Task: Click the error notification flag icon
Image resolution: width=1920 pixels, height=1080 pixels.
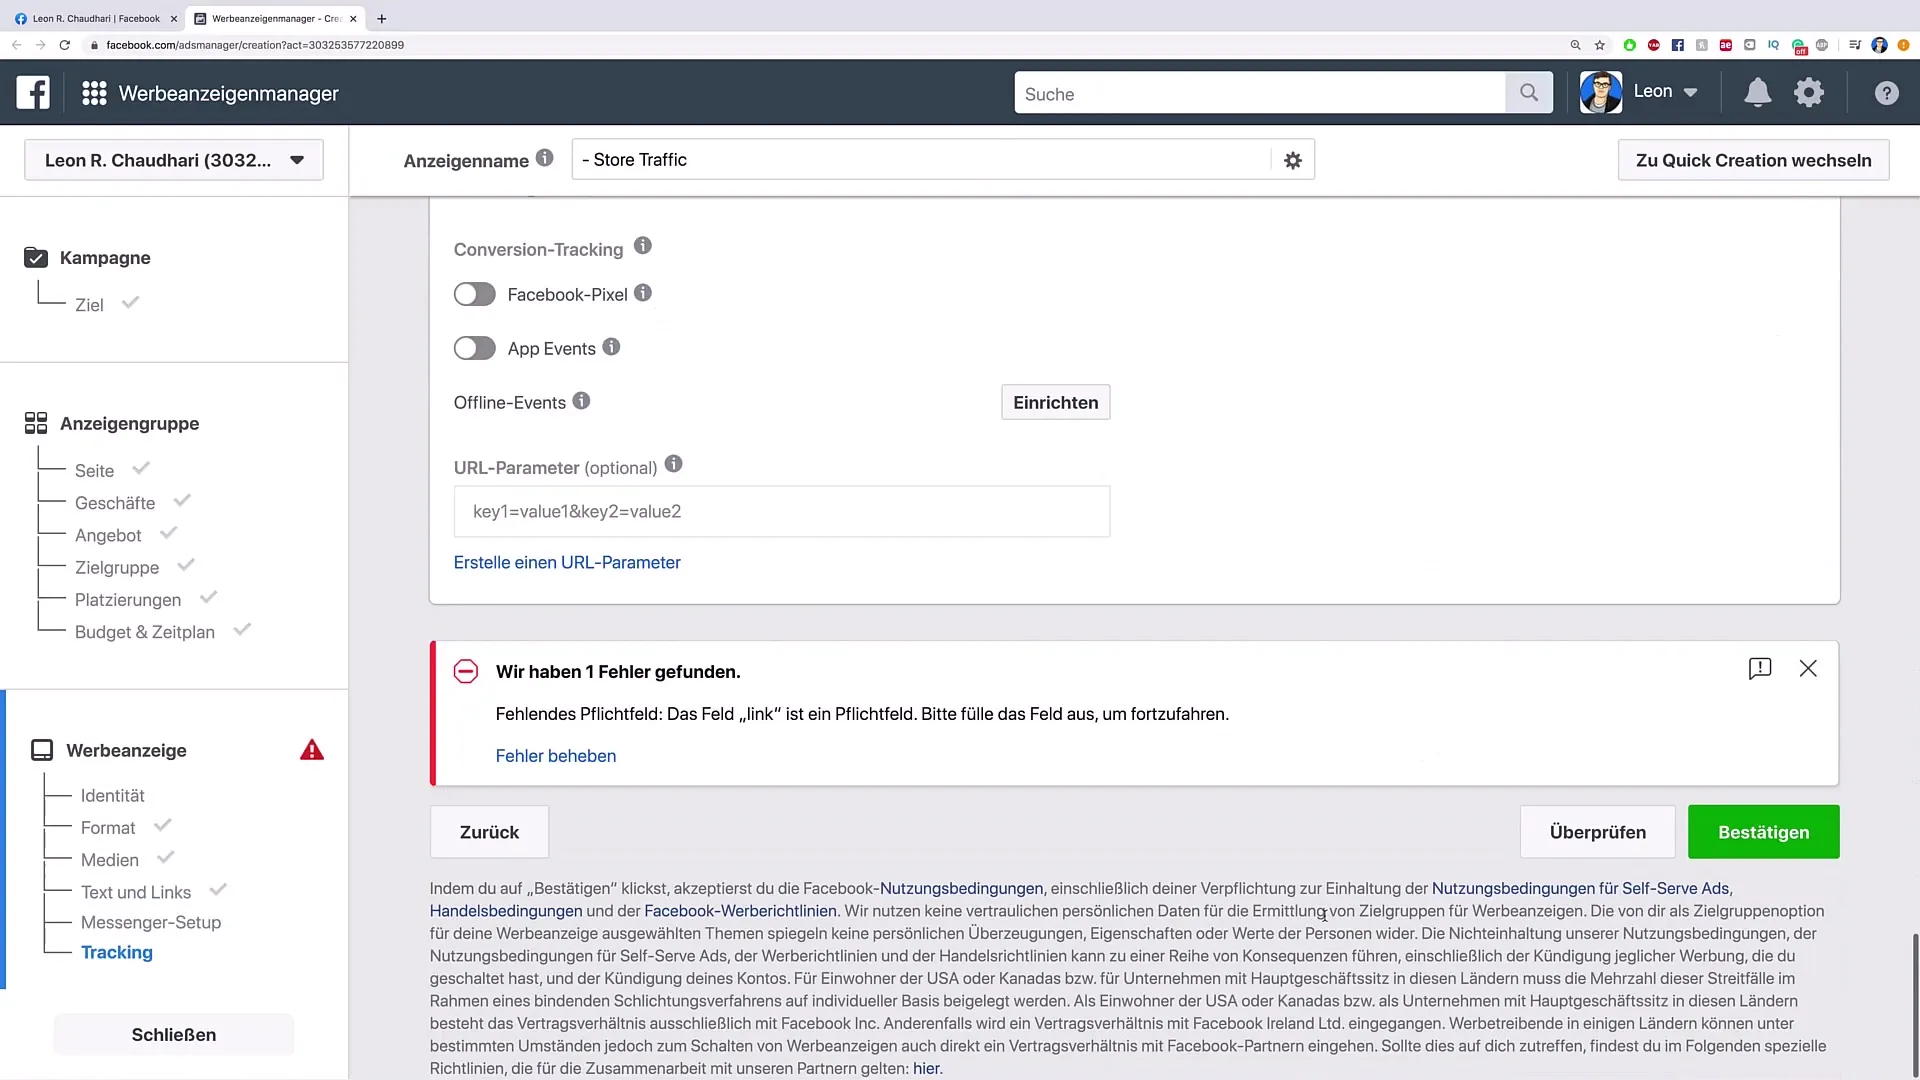Action: 1760,667
